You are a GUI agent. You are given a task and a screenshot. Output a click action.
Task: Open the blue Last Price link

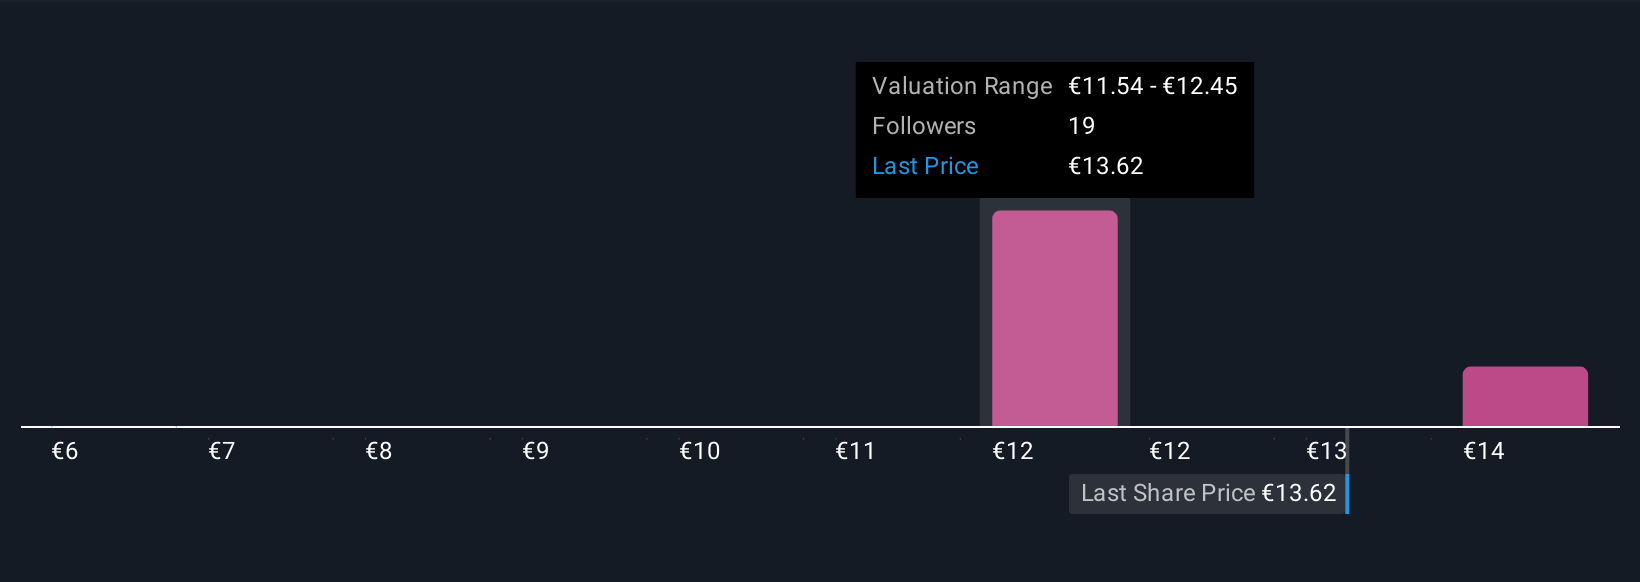925,166
